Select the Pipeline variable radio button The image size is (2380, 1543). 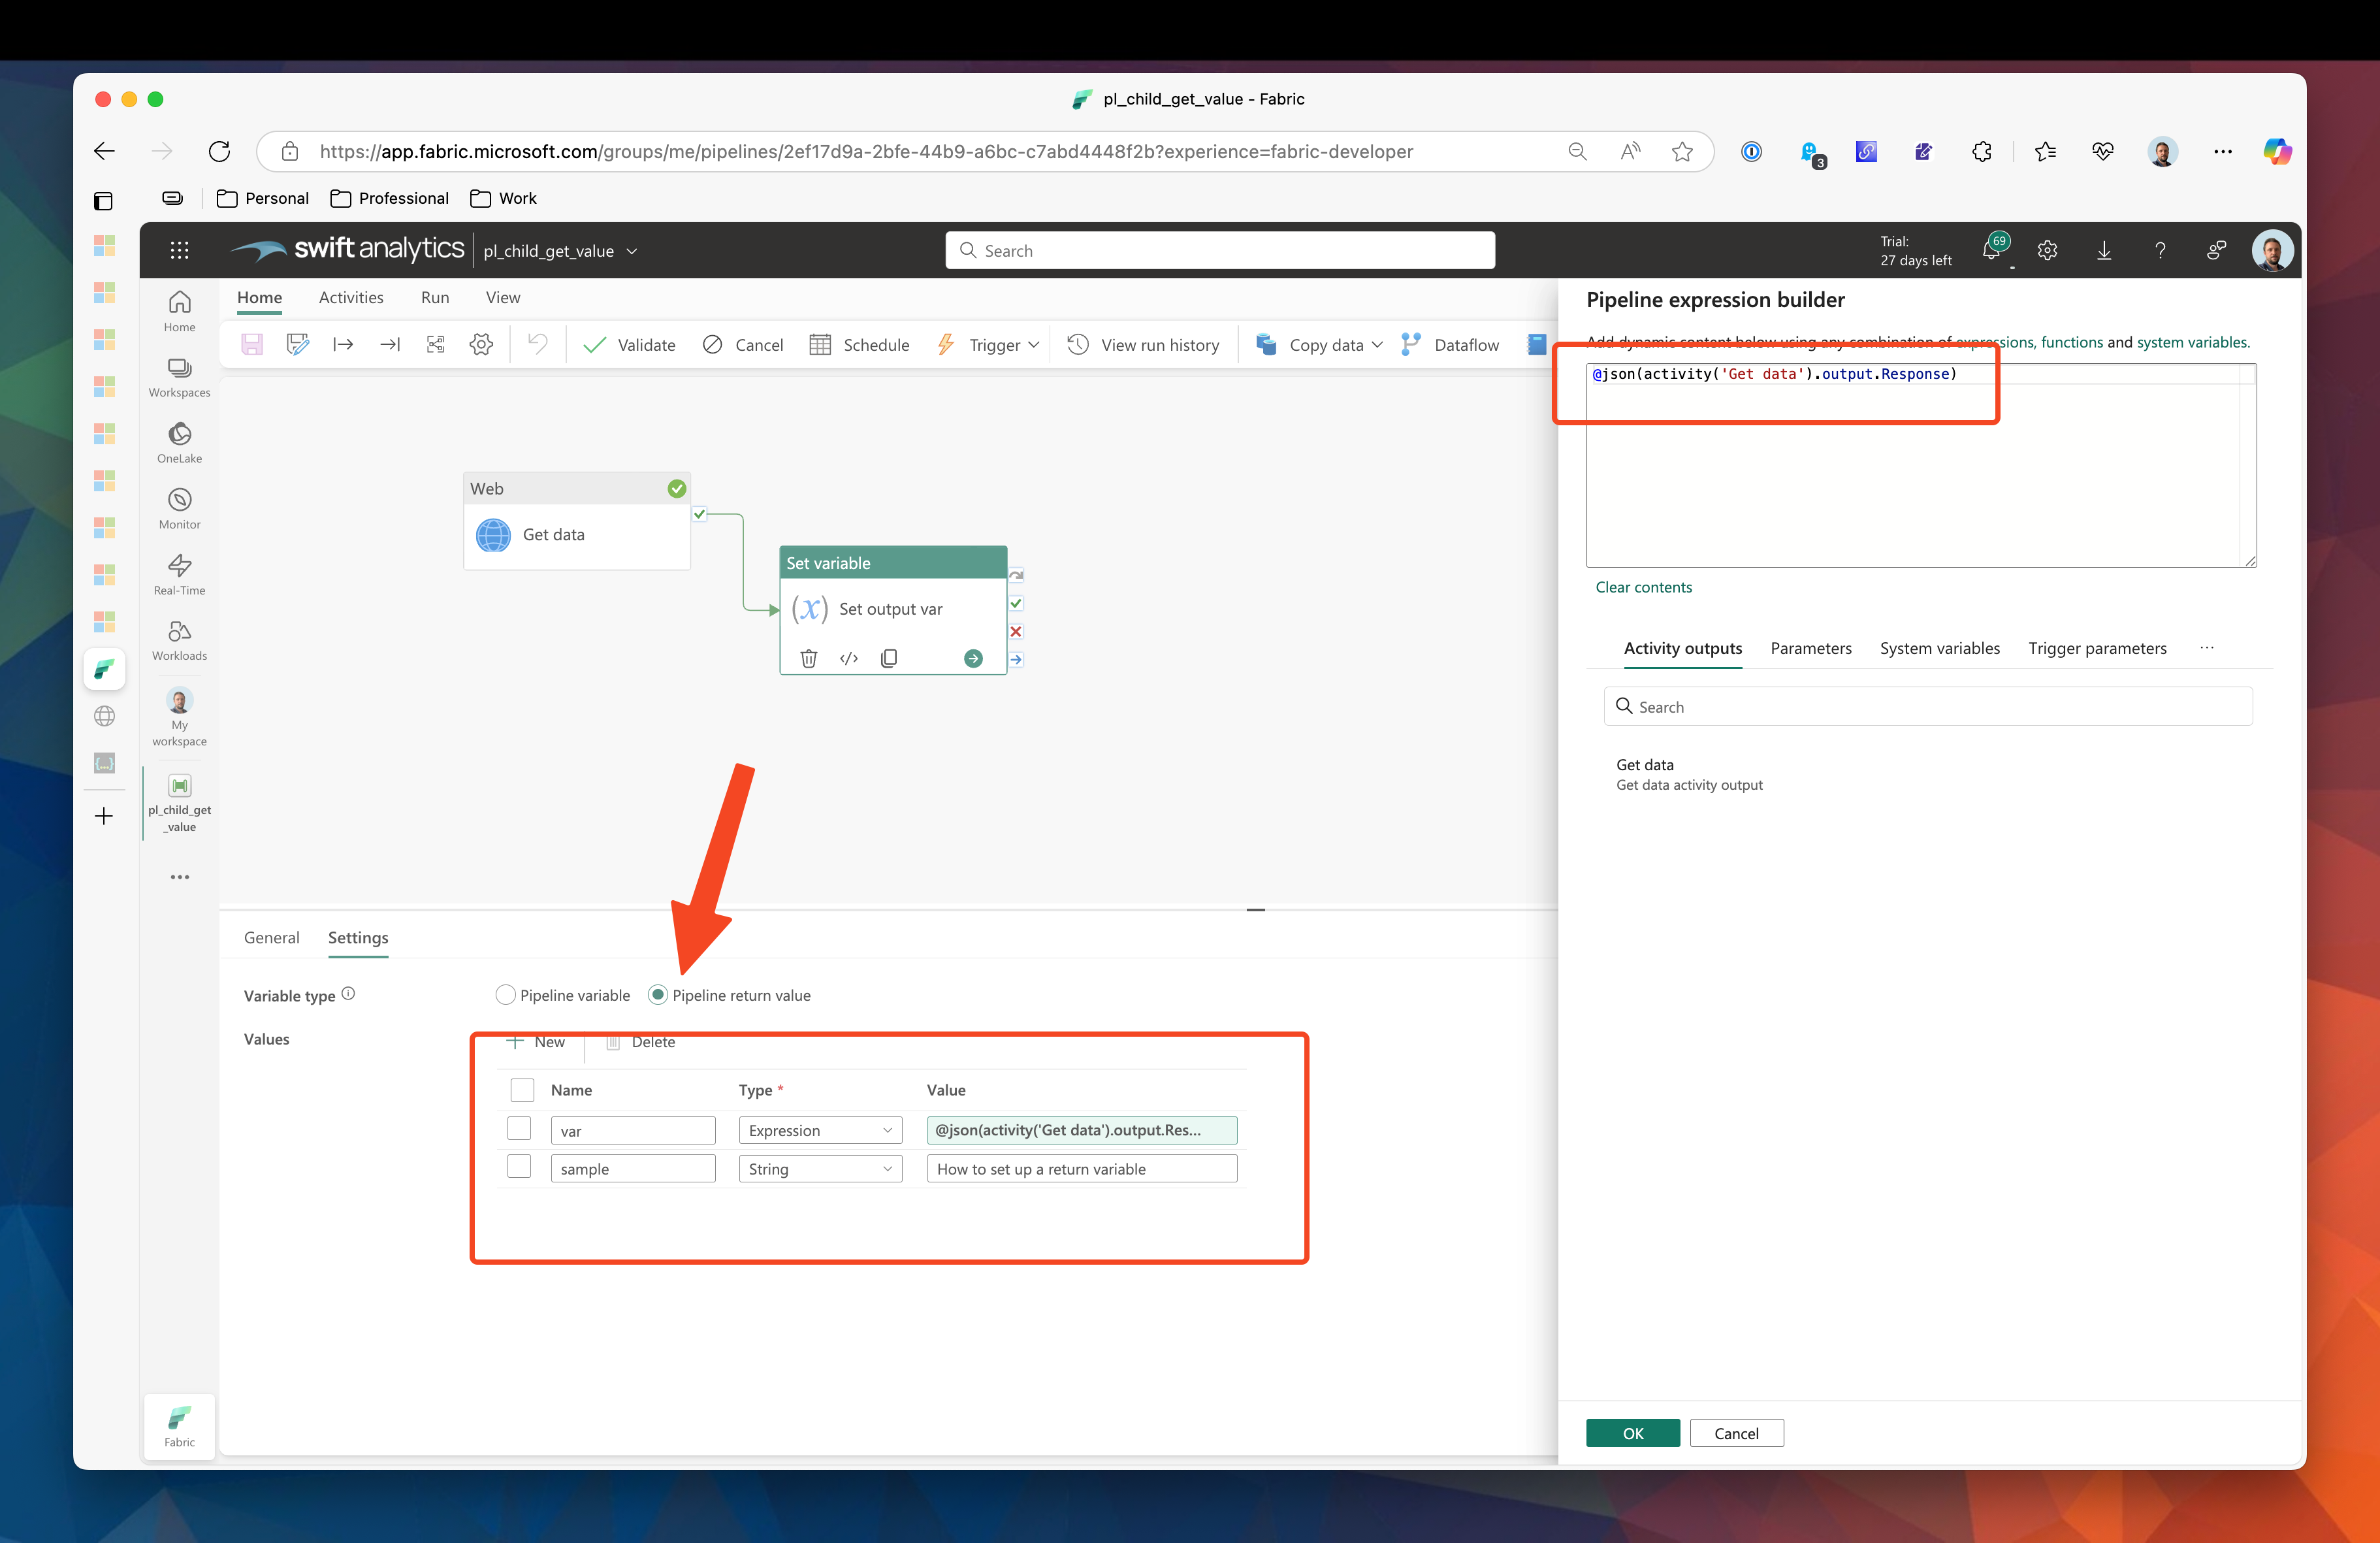506,995
